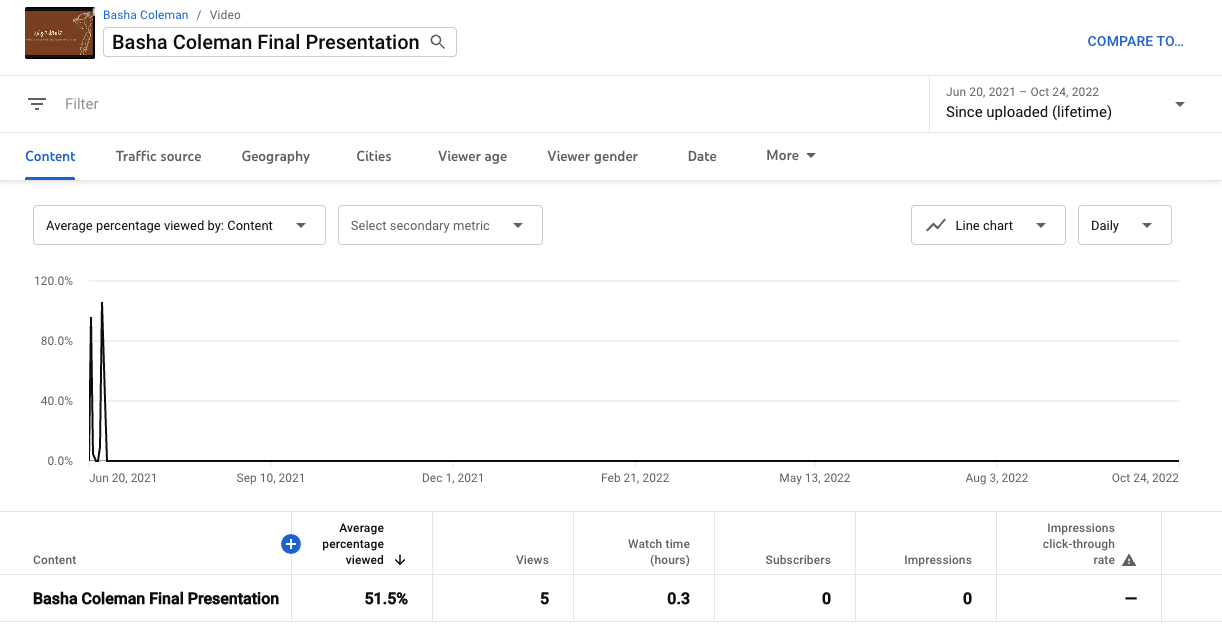1222x637 pixels.
Task: Switch to the Traffic source tab
Action: click(158, 156)
